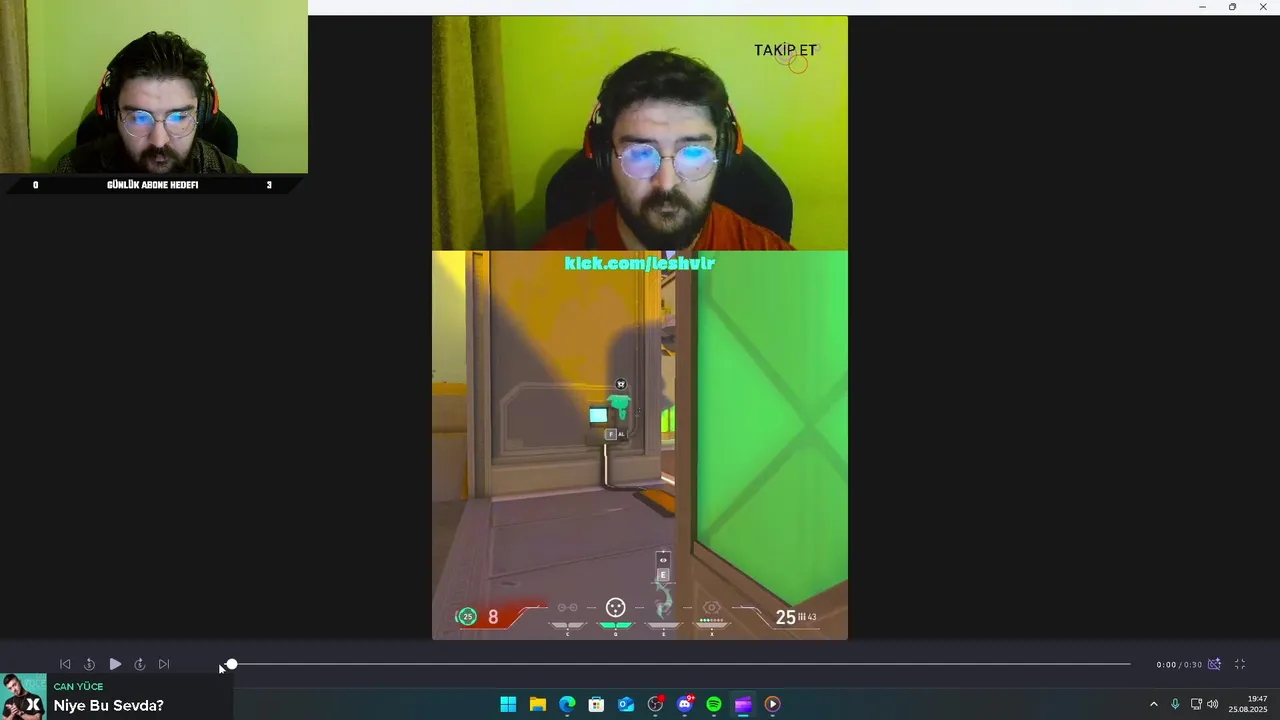This screenshot has width=1280, height=720.
Task: Open clock and date 19:47 panel
Action: point(1248,704)
